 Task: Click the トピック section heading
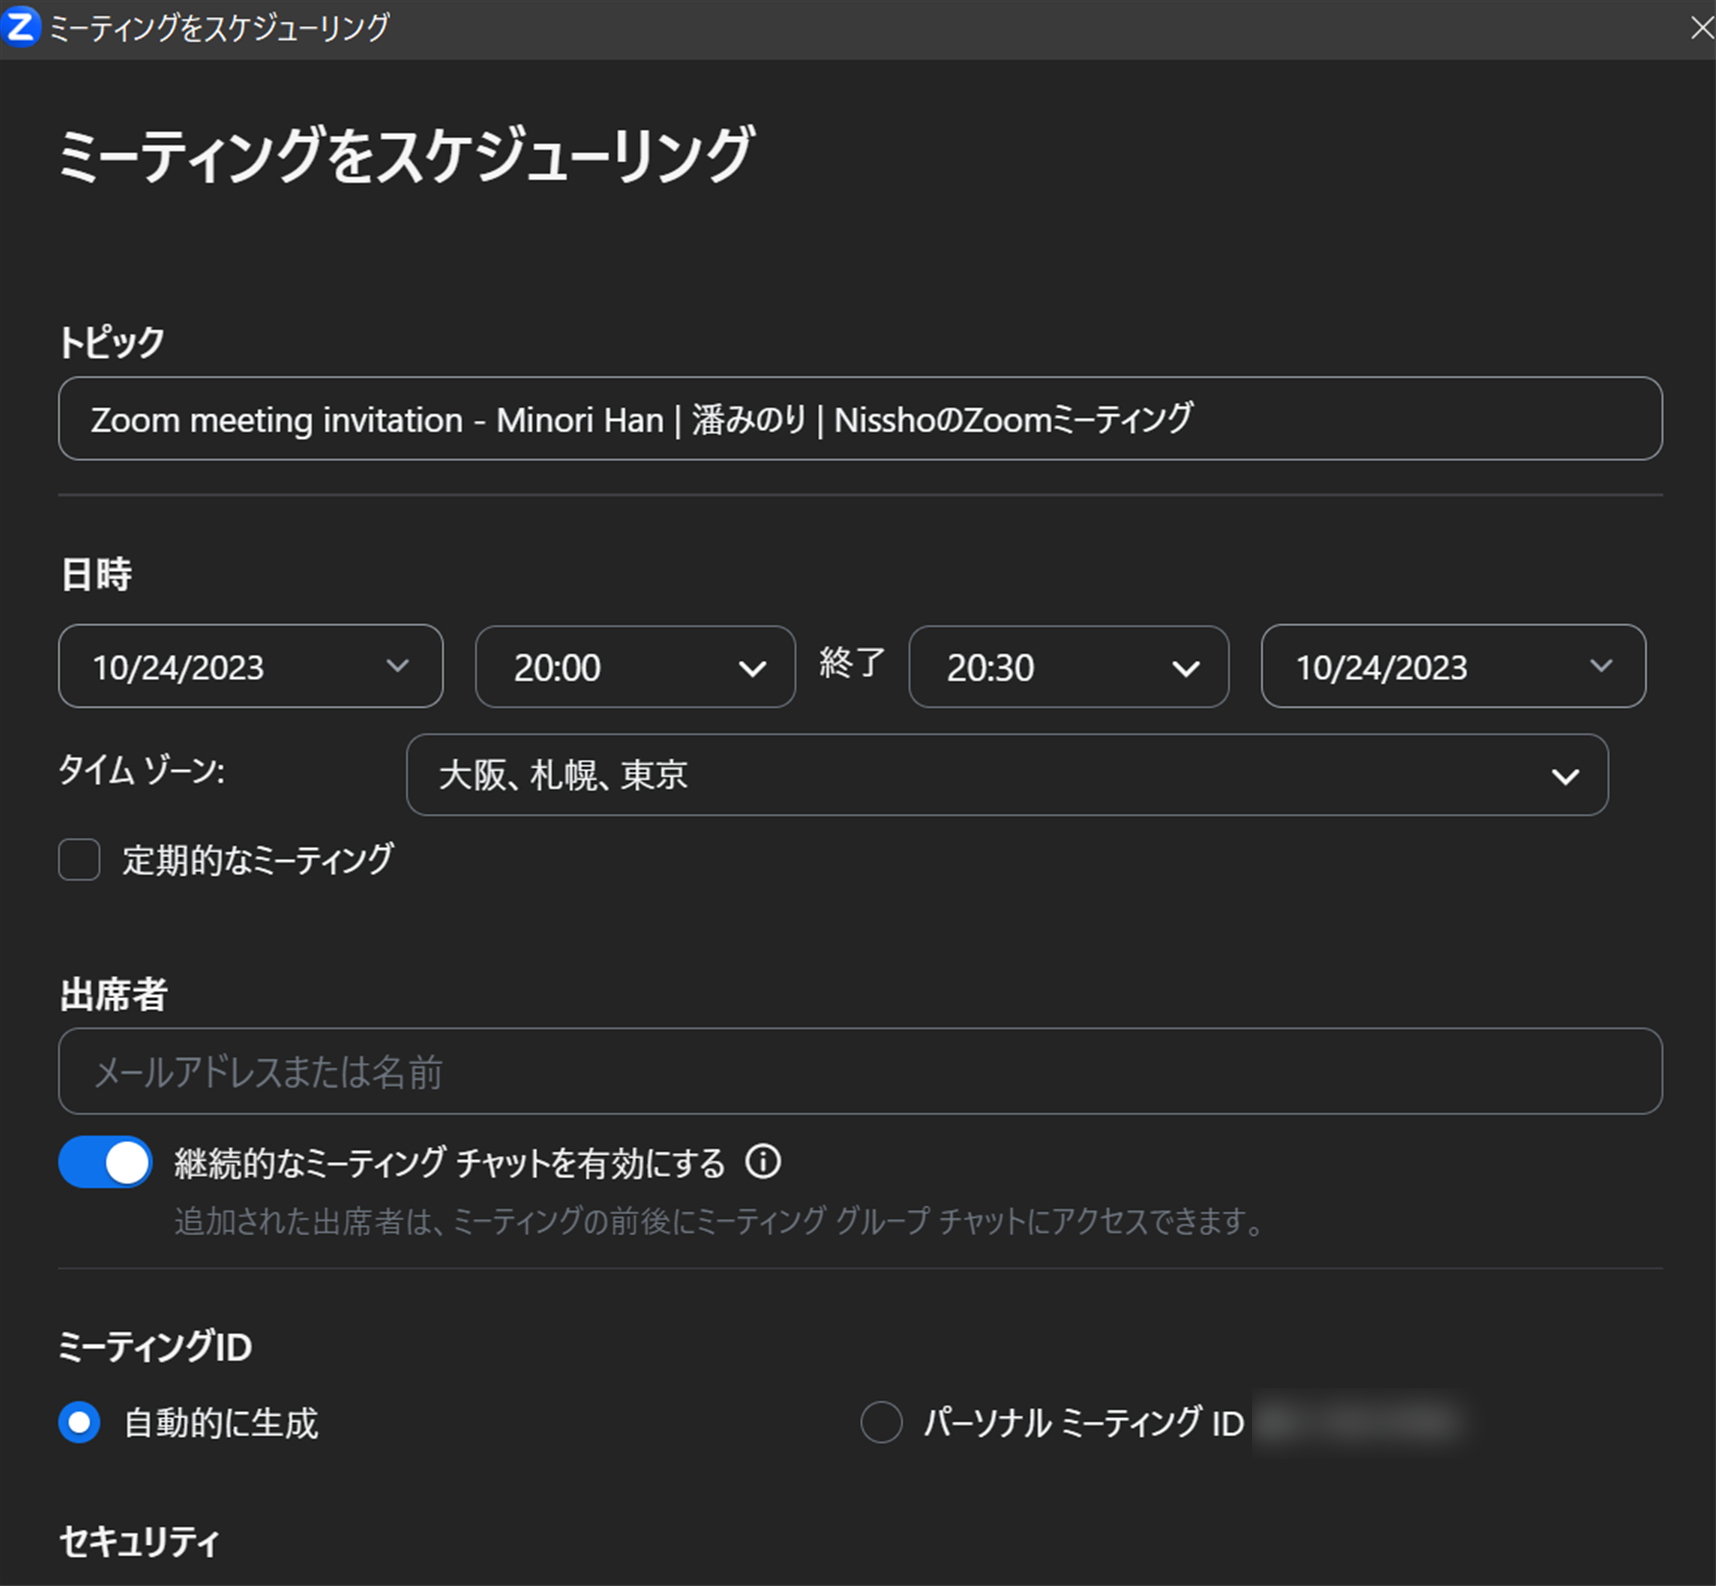point(112,343)
